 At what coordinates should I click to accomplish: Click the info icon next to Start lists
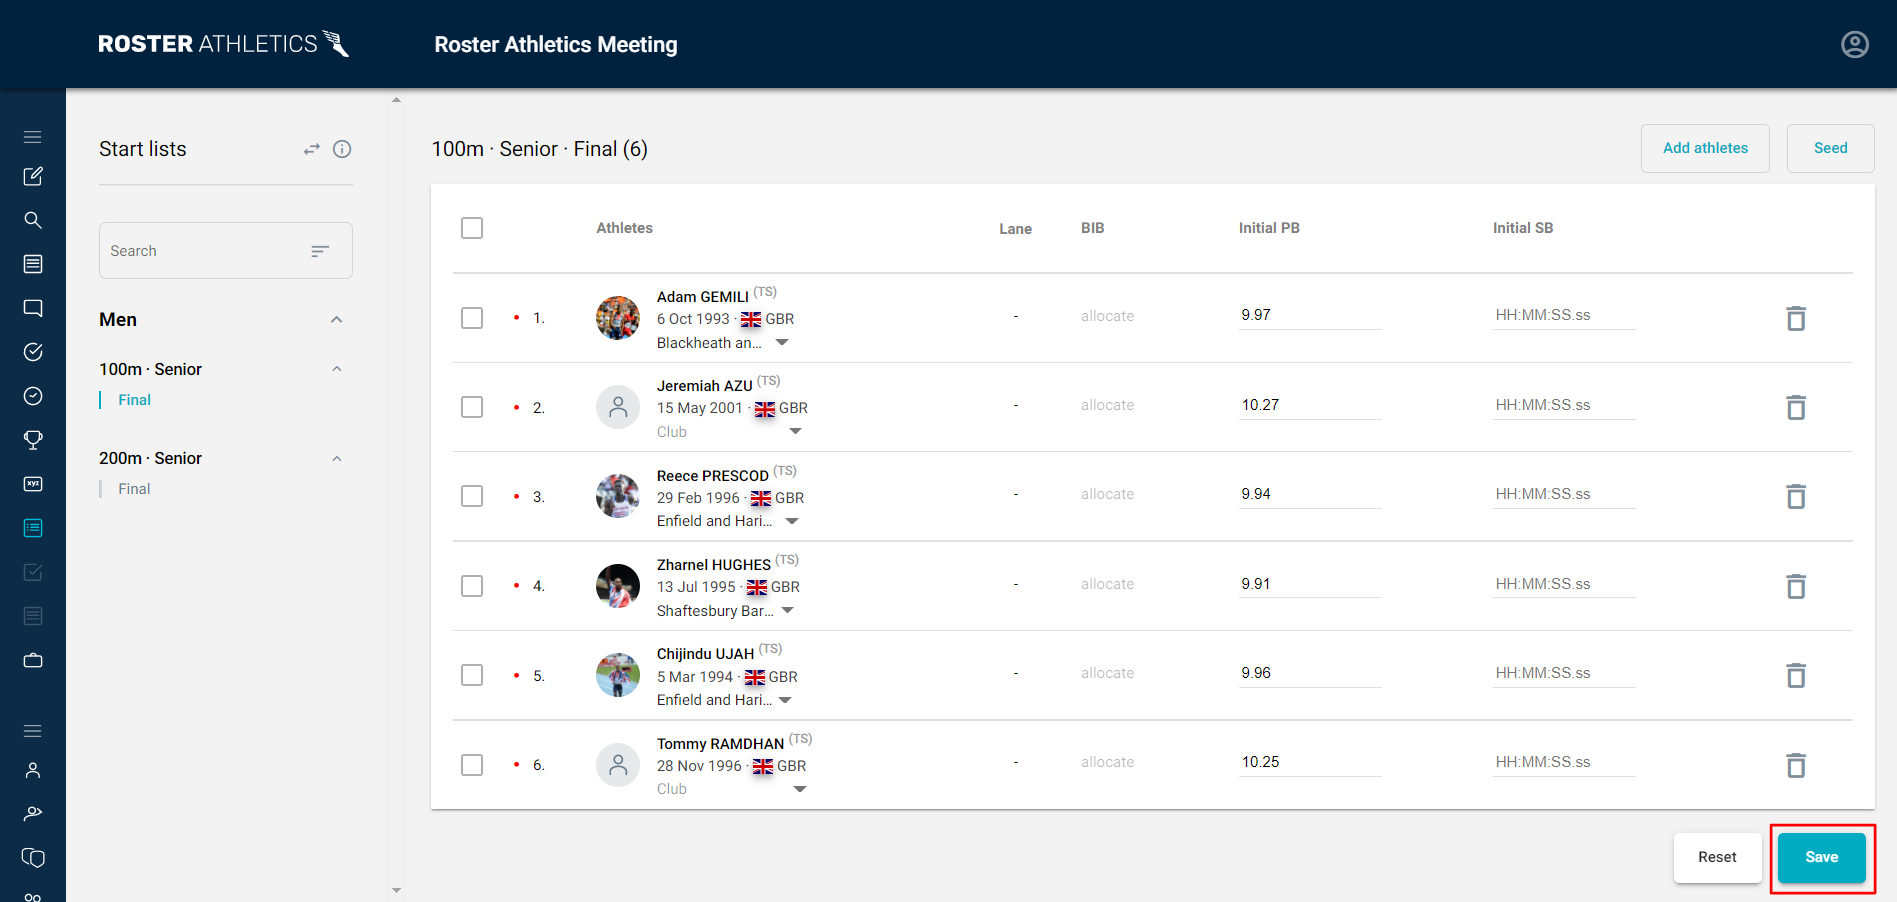tap(342, 149)
